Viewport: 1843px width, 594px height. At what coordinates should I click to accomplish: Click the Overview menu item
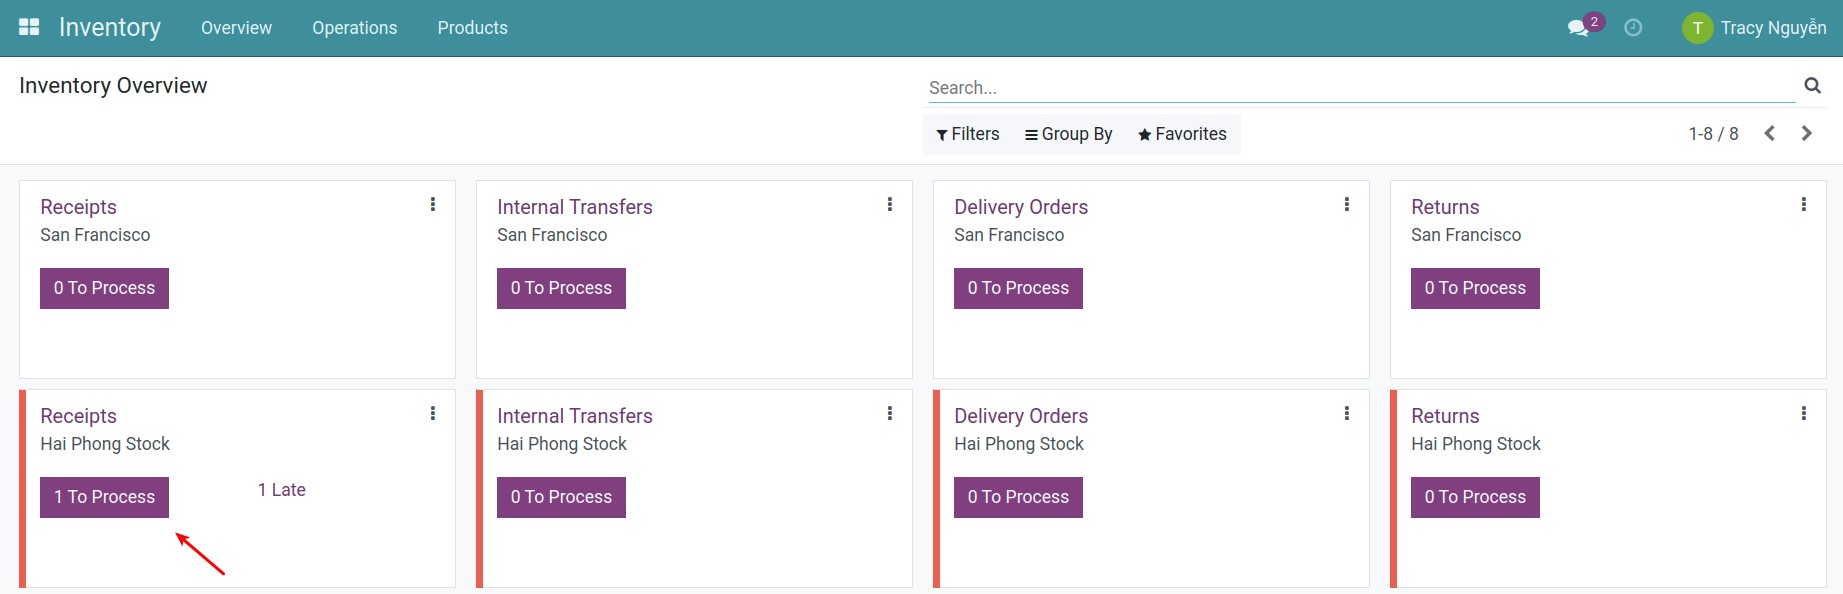(x=236, y=28)
